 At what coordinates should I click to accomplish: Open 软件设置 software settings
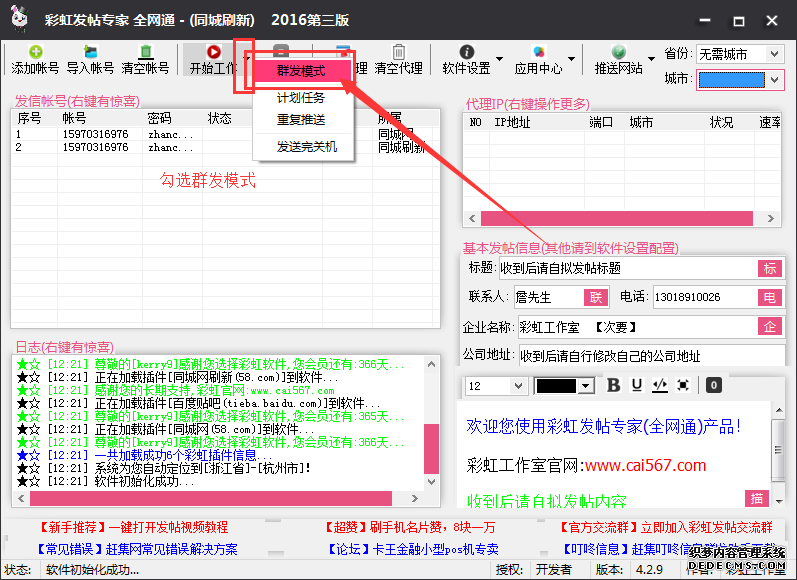[x=467, y=59]
